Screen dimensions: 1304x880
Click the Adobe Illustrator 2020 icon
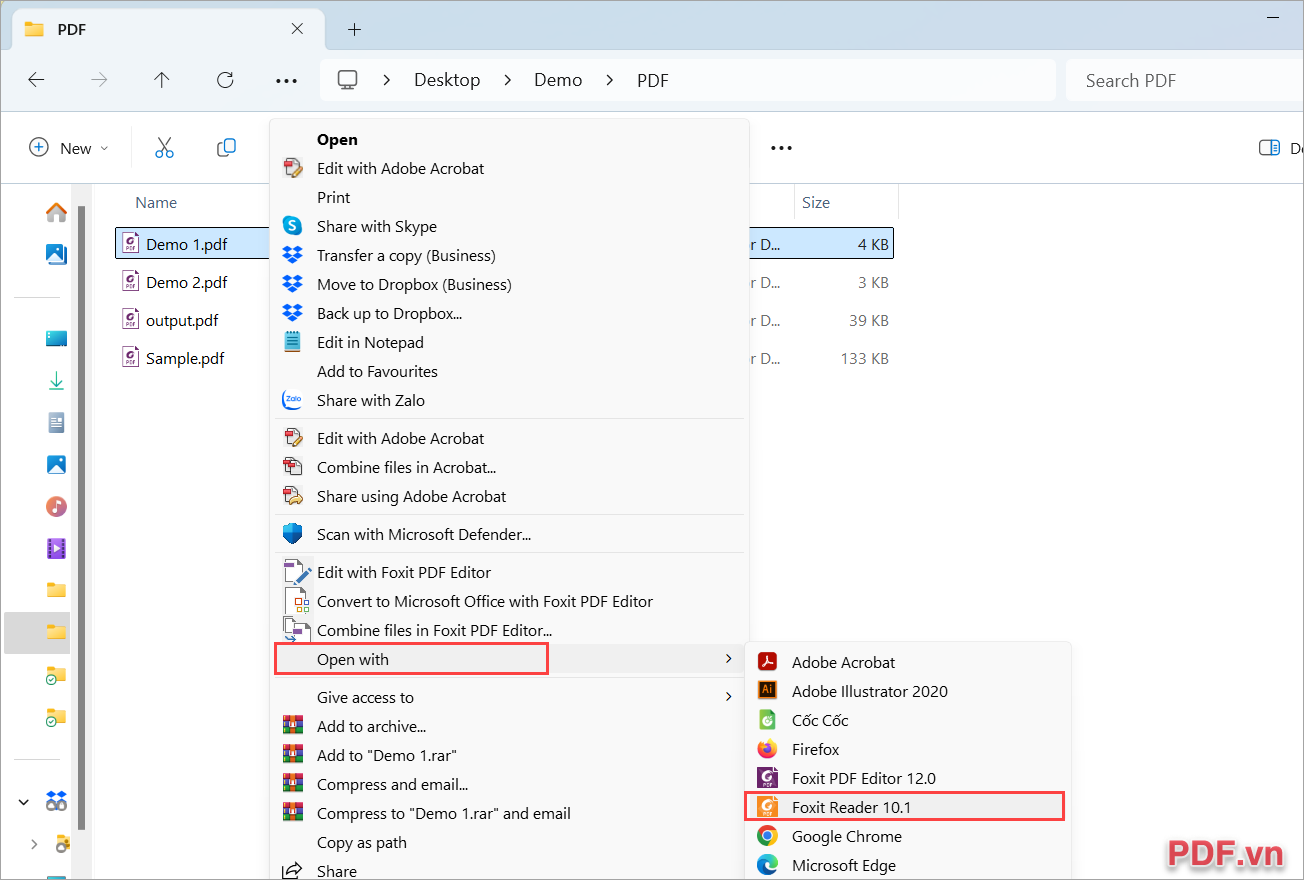click(x=767, y=691)
